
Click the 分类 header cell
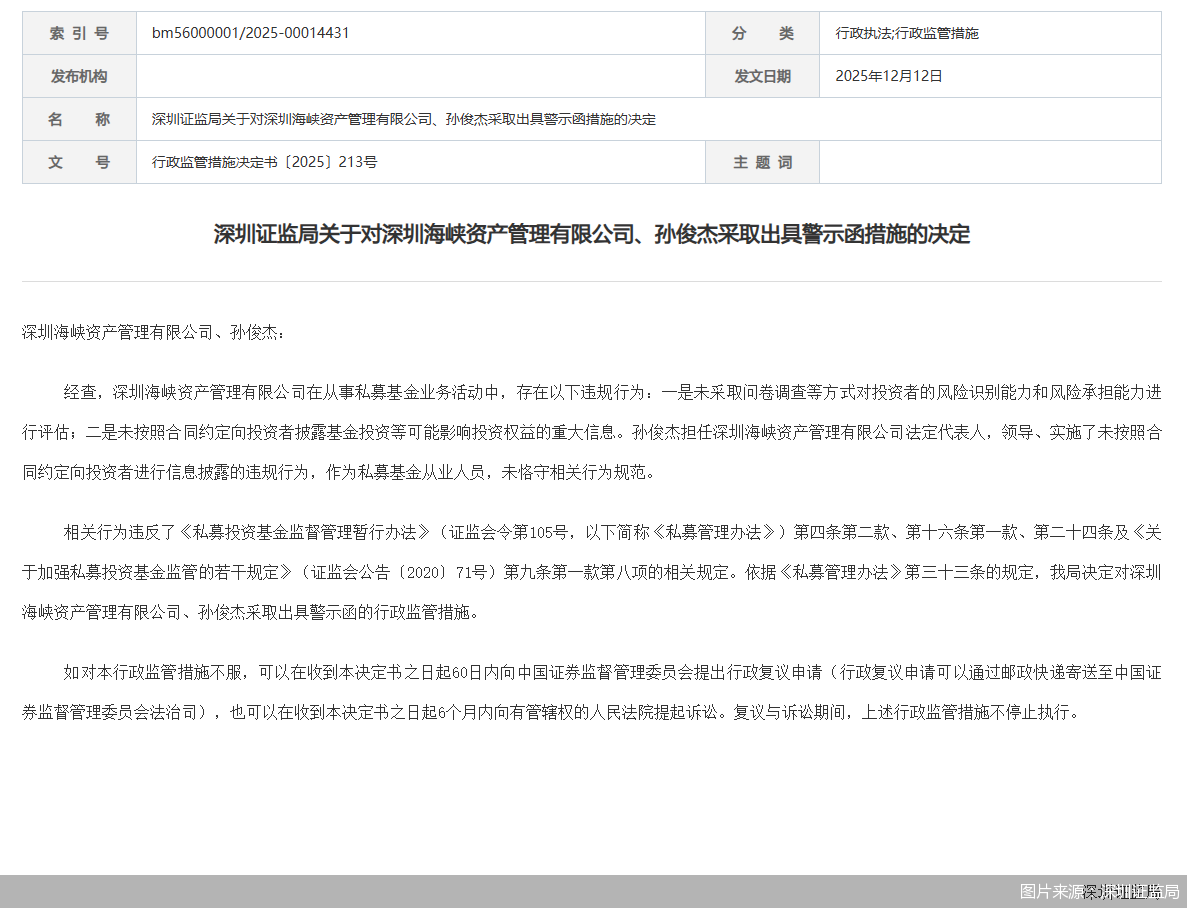(x=762, y=33)
